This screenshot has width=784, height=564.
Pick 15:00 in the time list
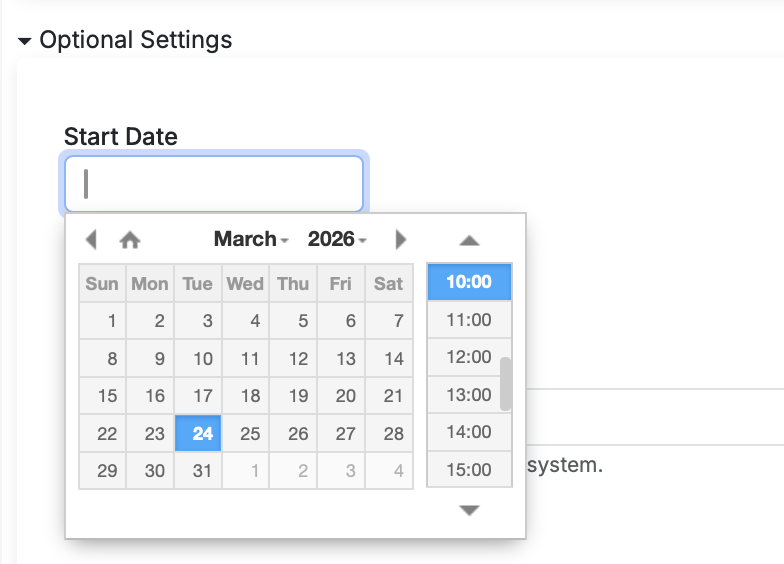coord(469,469)
